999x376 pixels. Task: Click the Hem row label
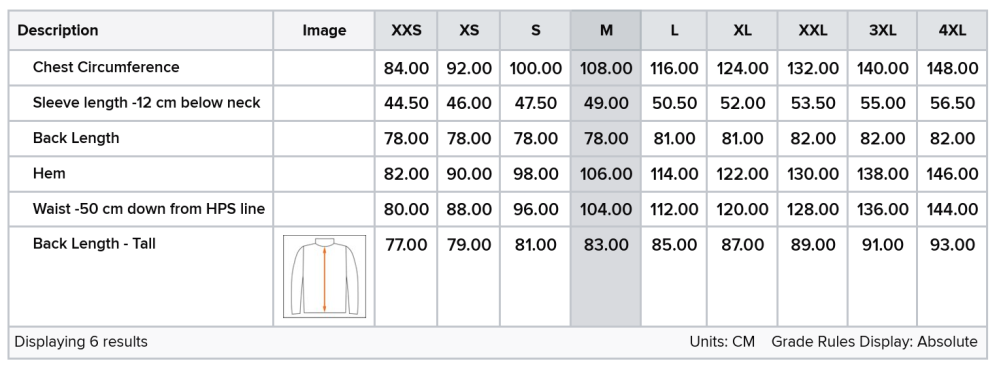coord(49,173)
